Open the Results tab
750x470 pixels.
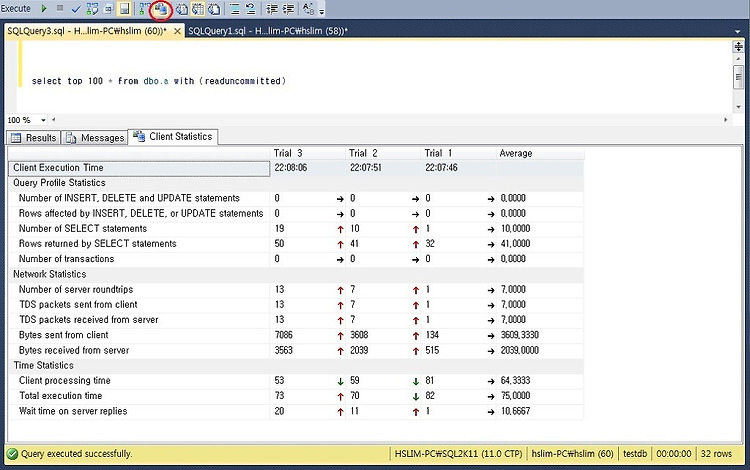[x=33, y=138]
